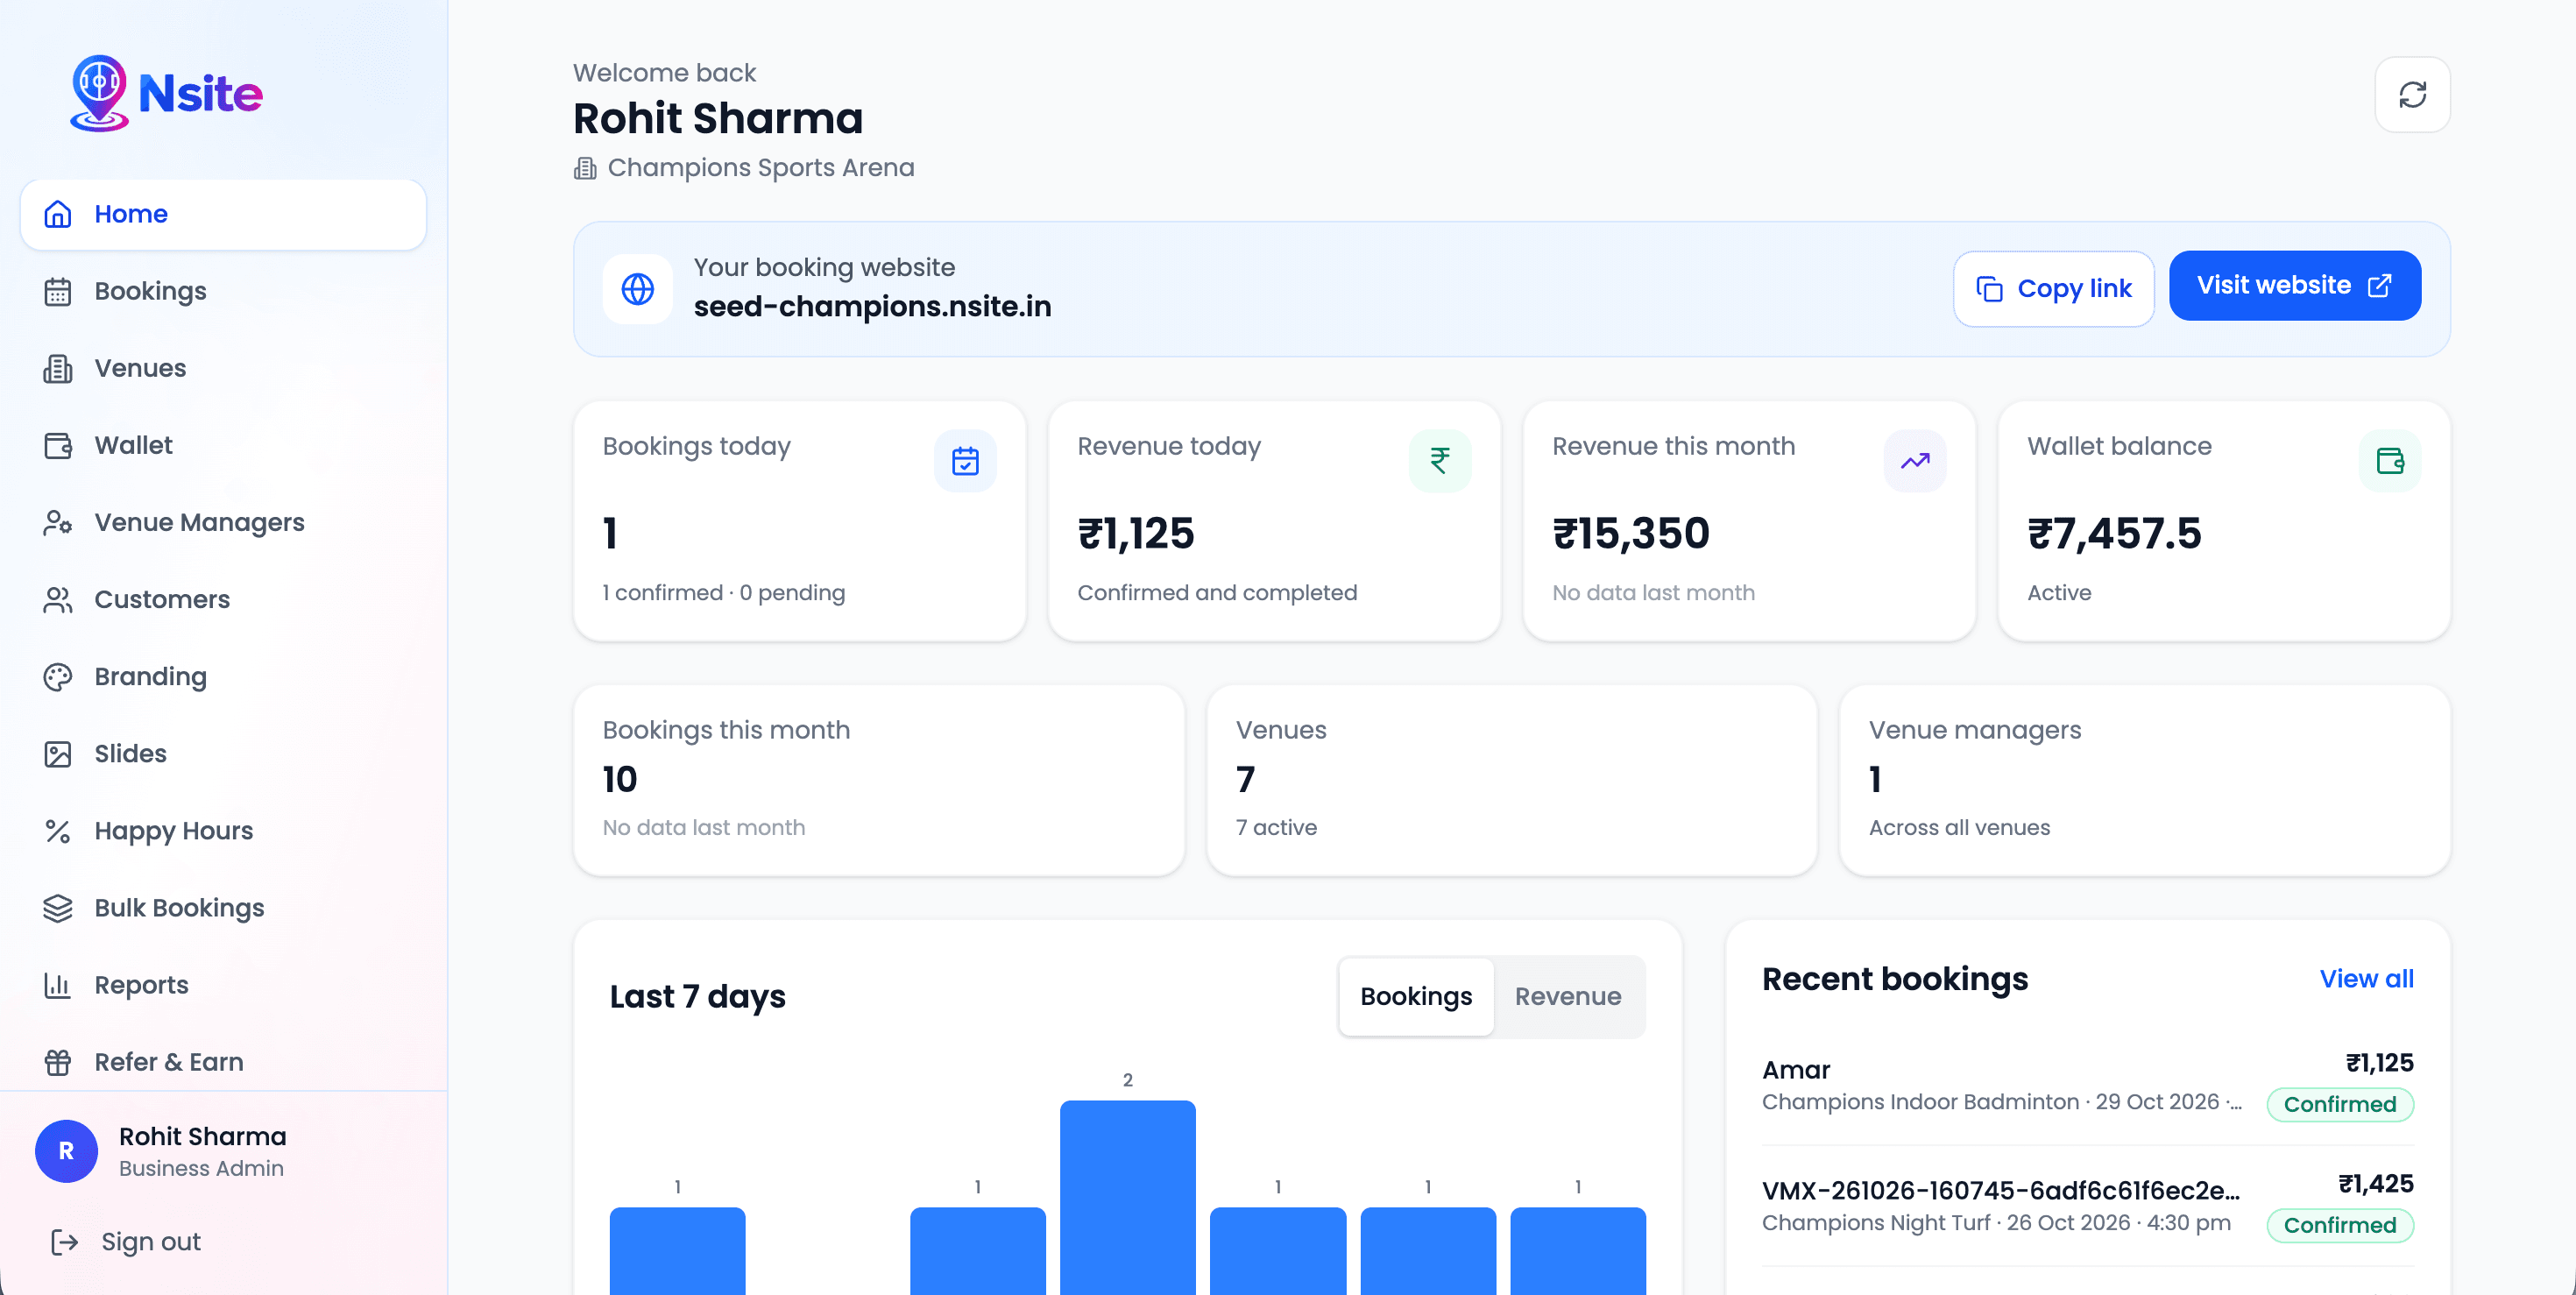Image resolution: width=2576 pixels, height=1295 pixels.
Task: Click Rohit Sharma Business Admin profile
Action: click(x=223, y=1151)
